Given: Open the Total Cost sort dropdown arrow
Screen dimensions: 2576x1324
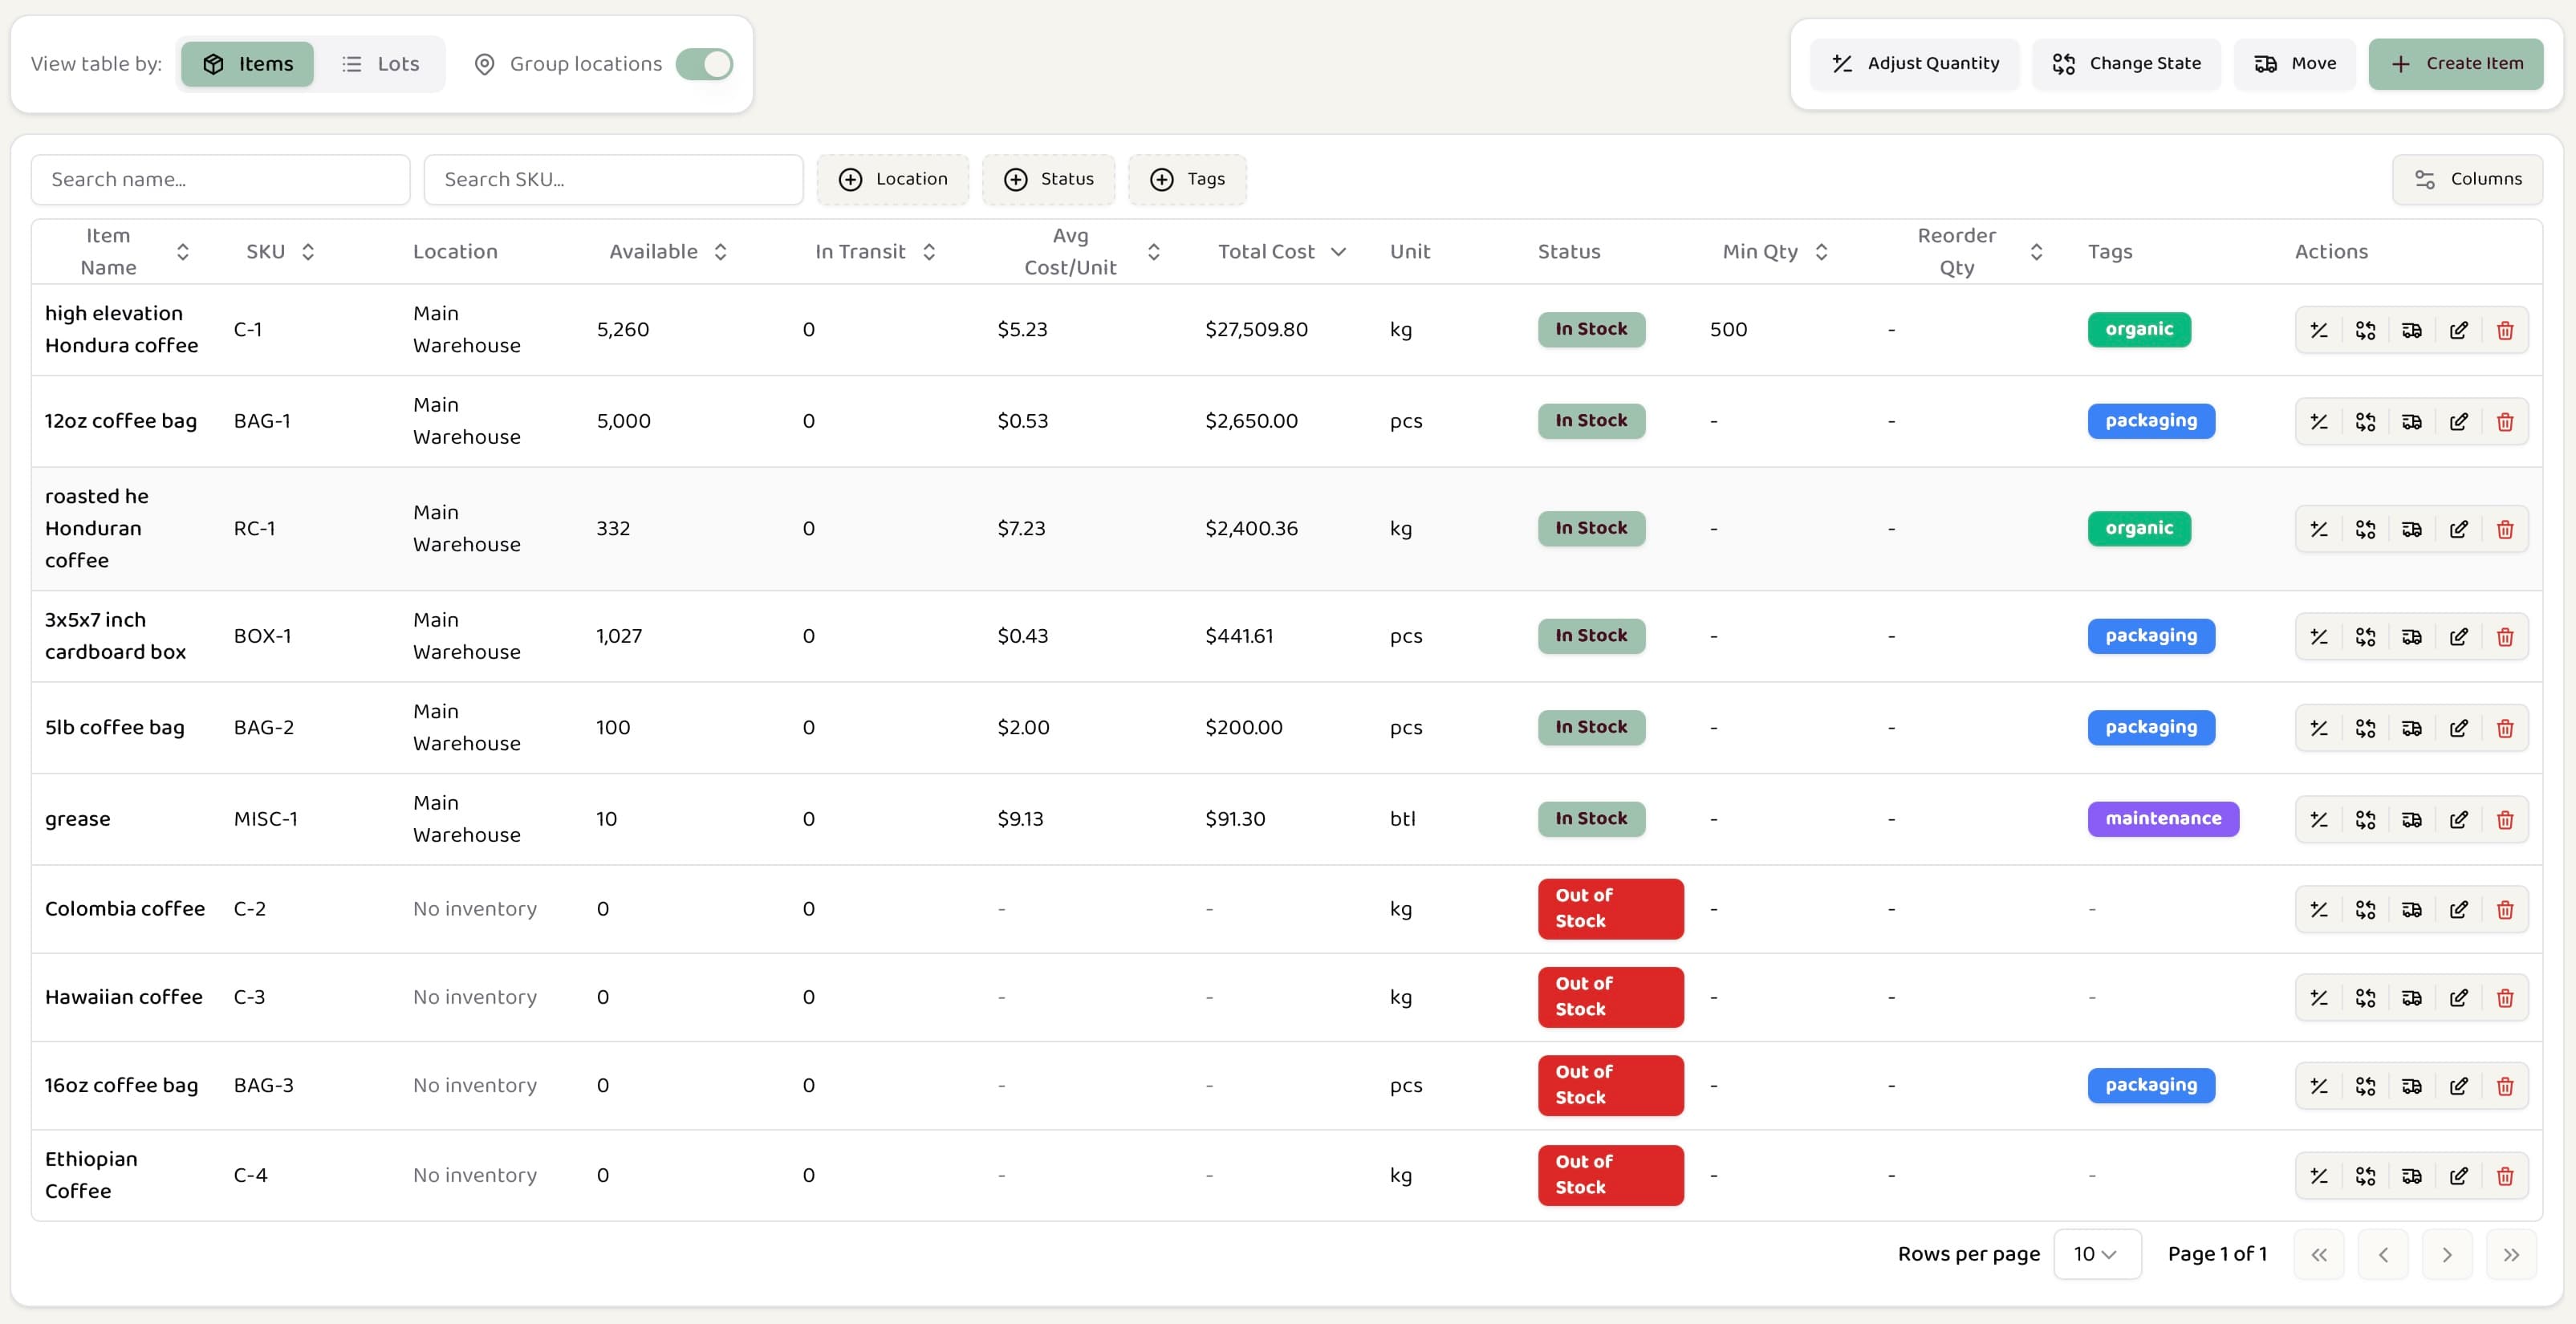Looking at the screenshot, I should (x=1340, y=251).
